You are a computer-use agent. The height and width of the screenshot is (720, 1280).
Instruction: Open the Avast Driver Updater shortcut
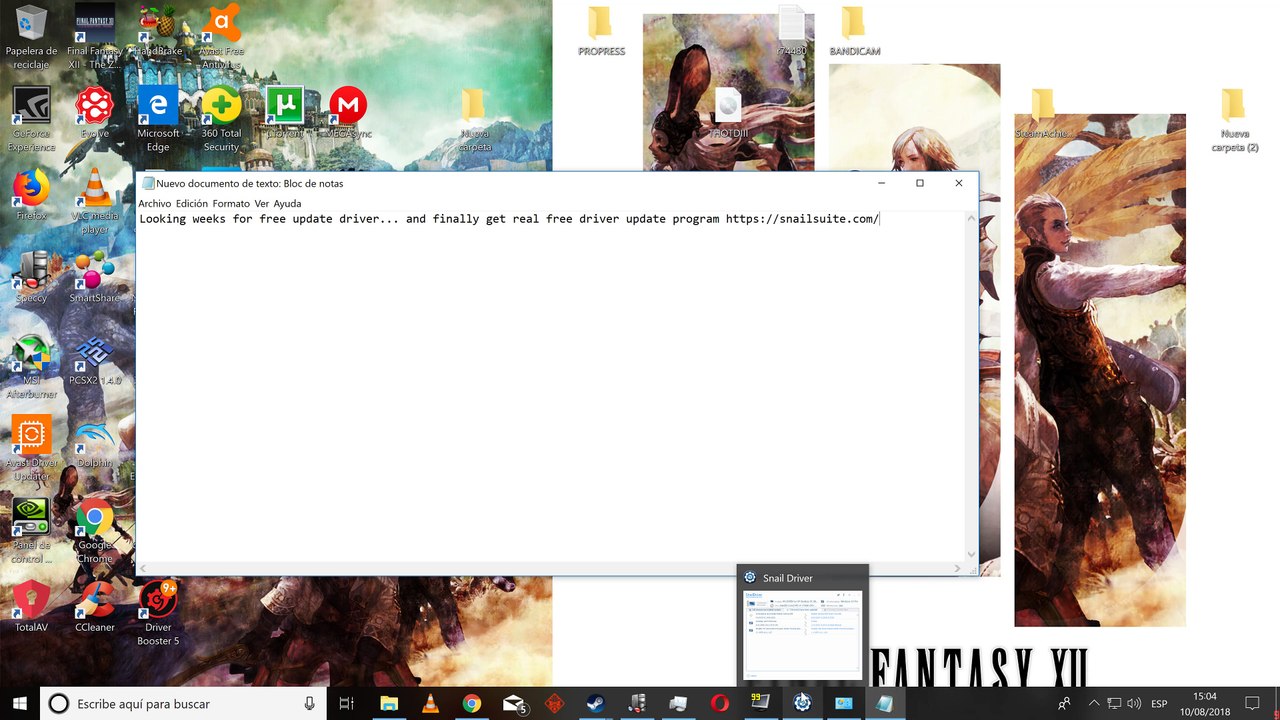pos(31,448)
